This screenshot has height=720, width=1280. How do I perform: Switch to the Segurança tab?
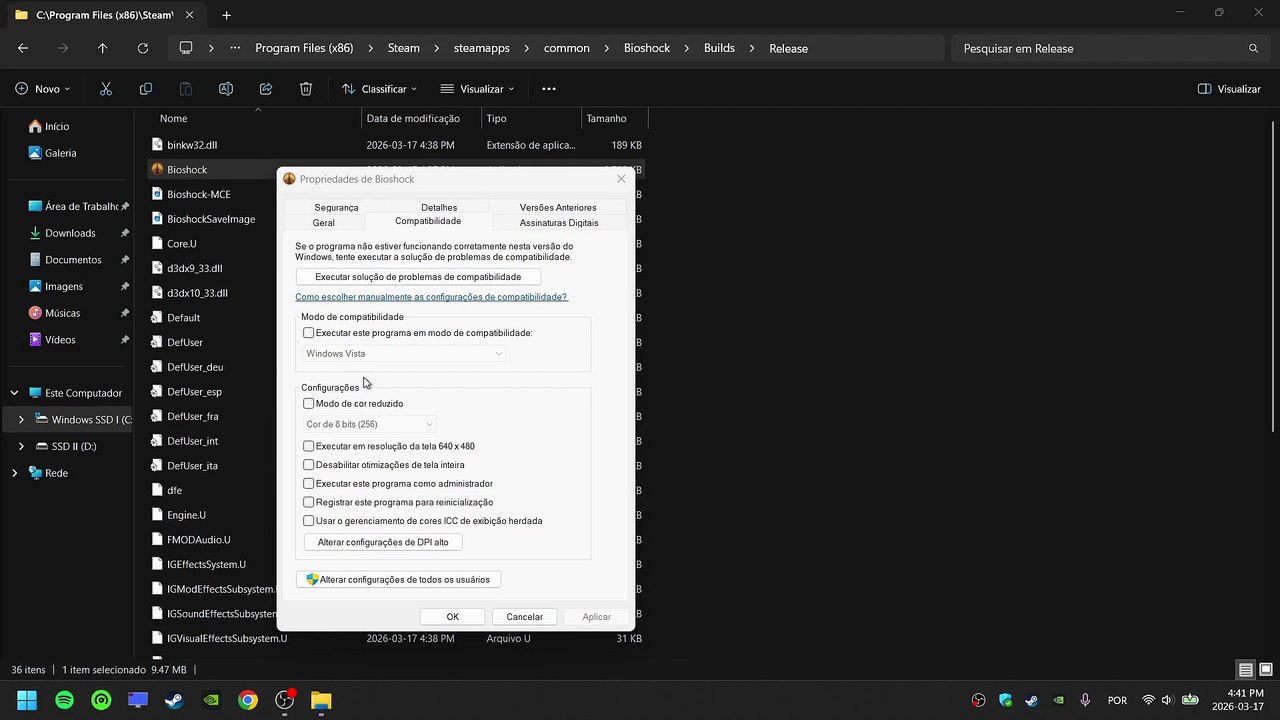(336, 207)
